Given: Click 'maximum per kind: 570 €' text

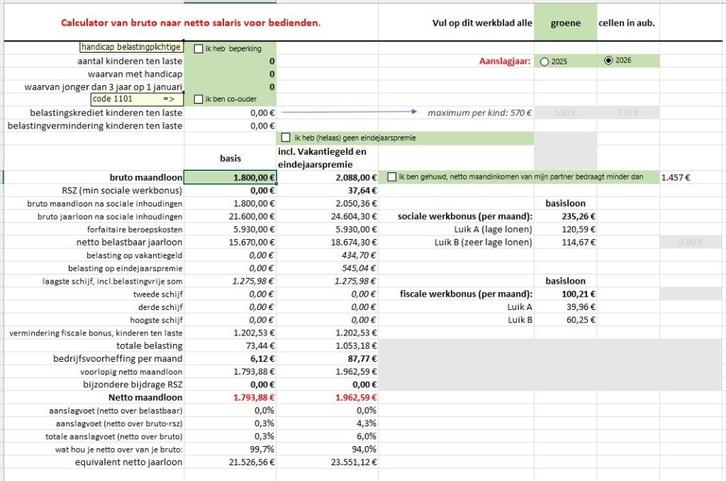Looking at the screenshot, I should 479,113.
